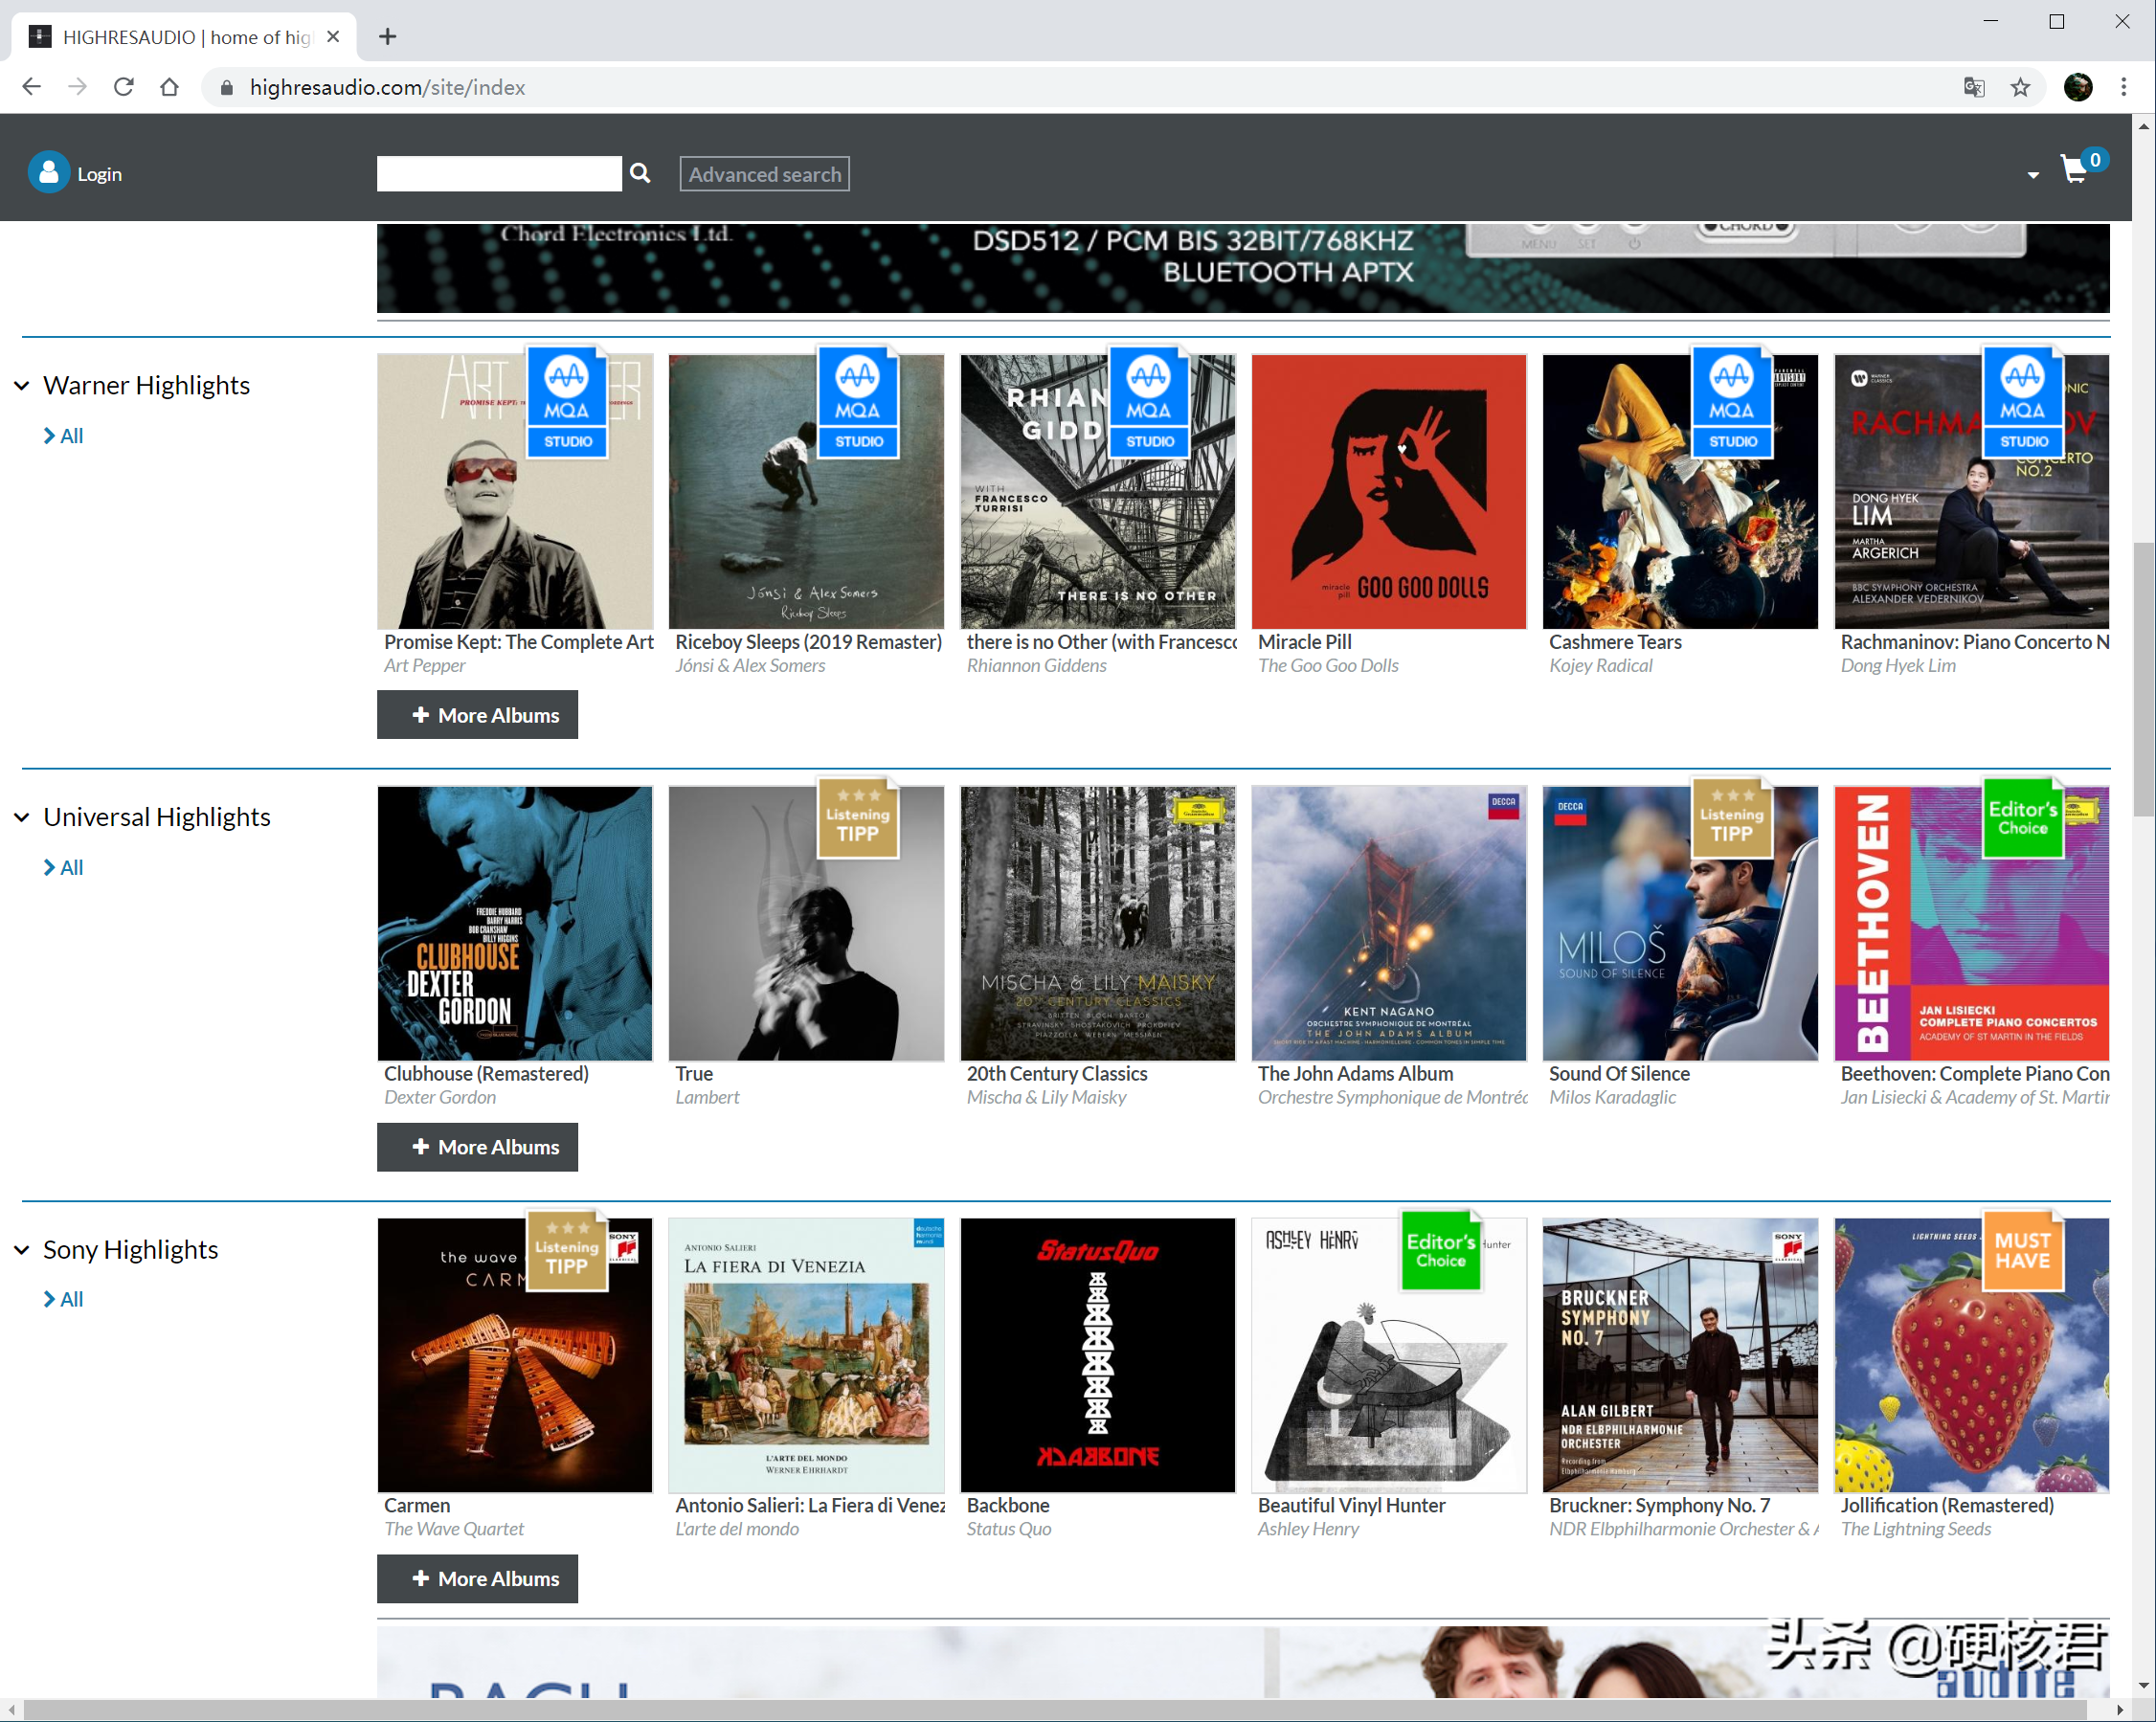
Task: Collapse the Warner Highlights section
Action: (22, 386)
